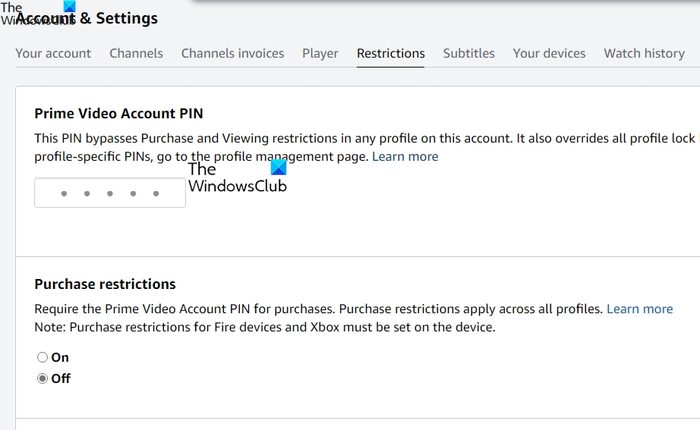
Task: Click TheWindowsClub logo icon at top-left
Action: (70, 6)
